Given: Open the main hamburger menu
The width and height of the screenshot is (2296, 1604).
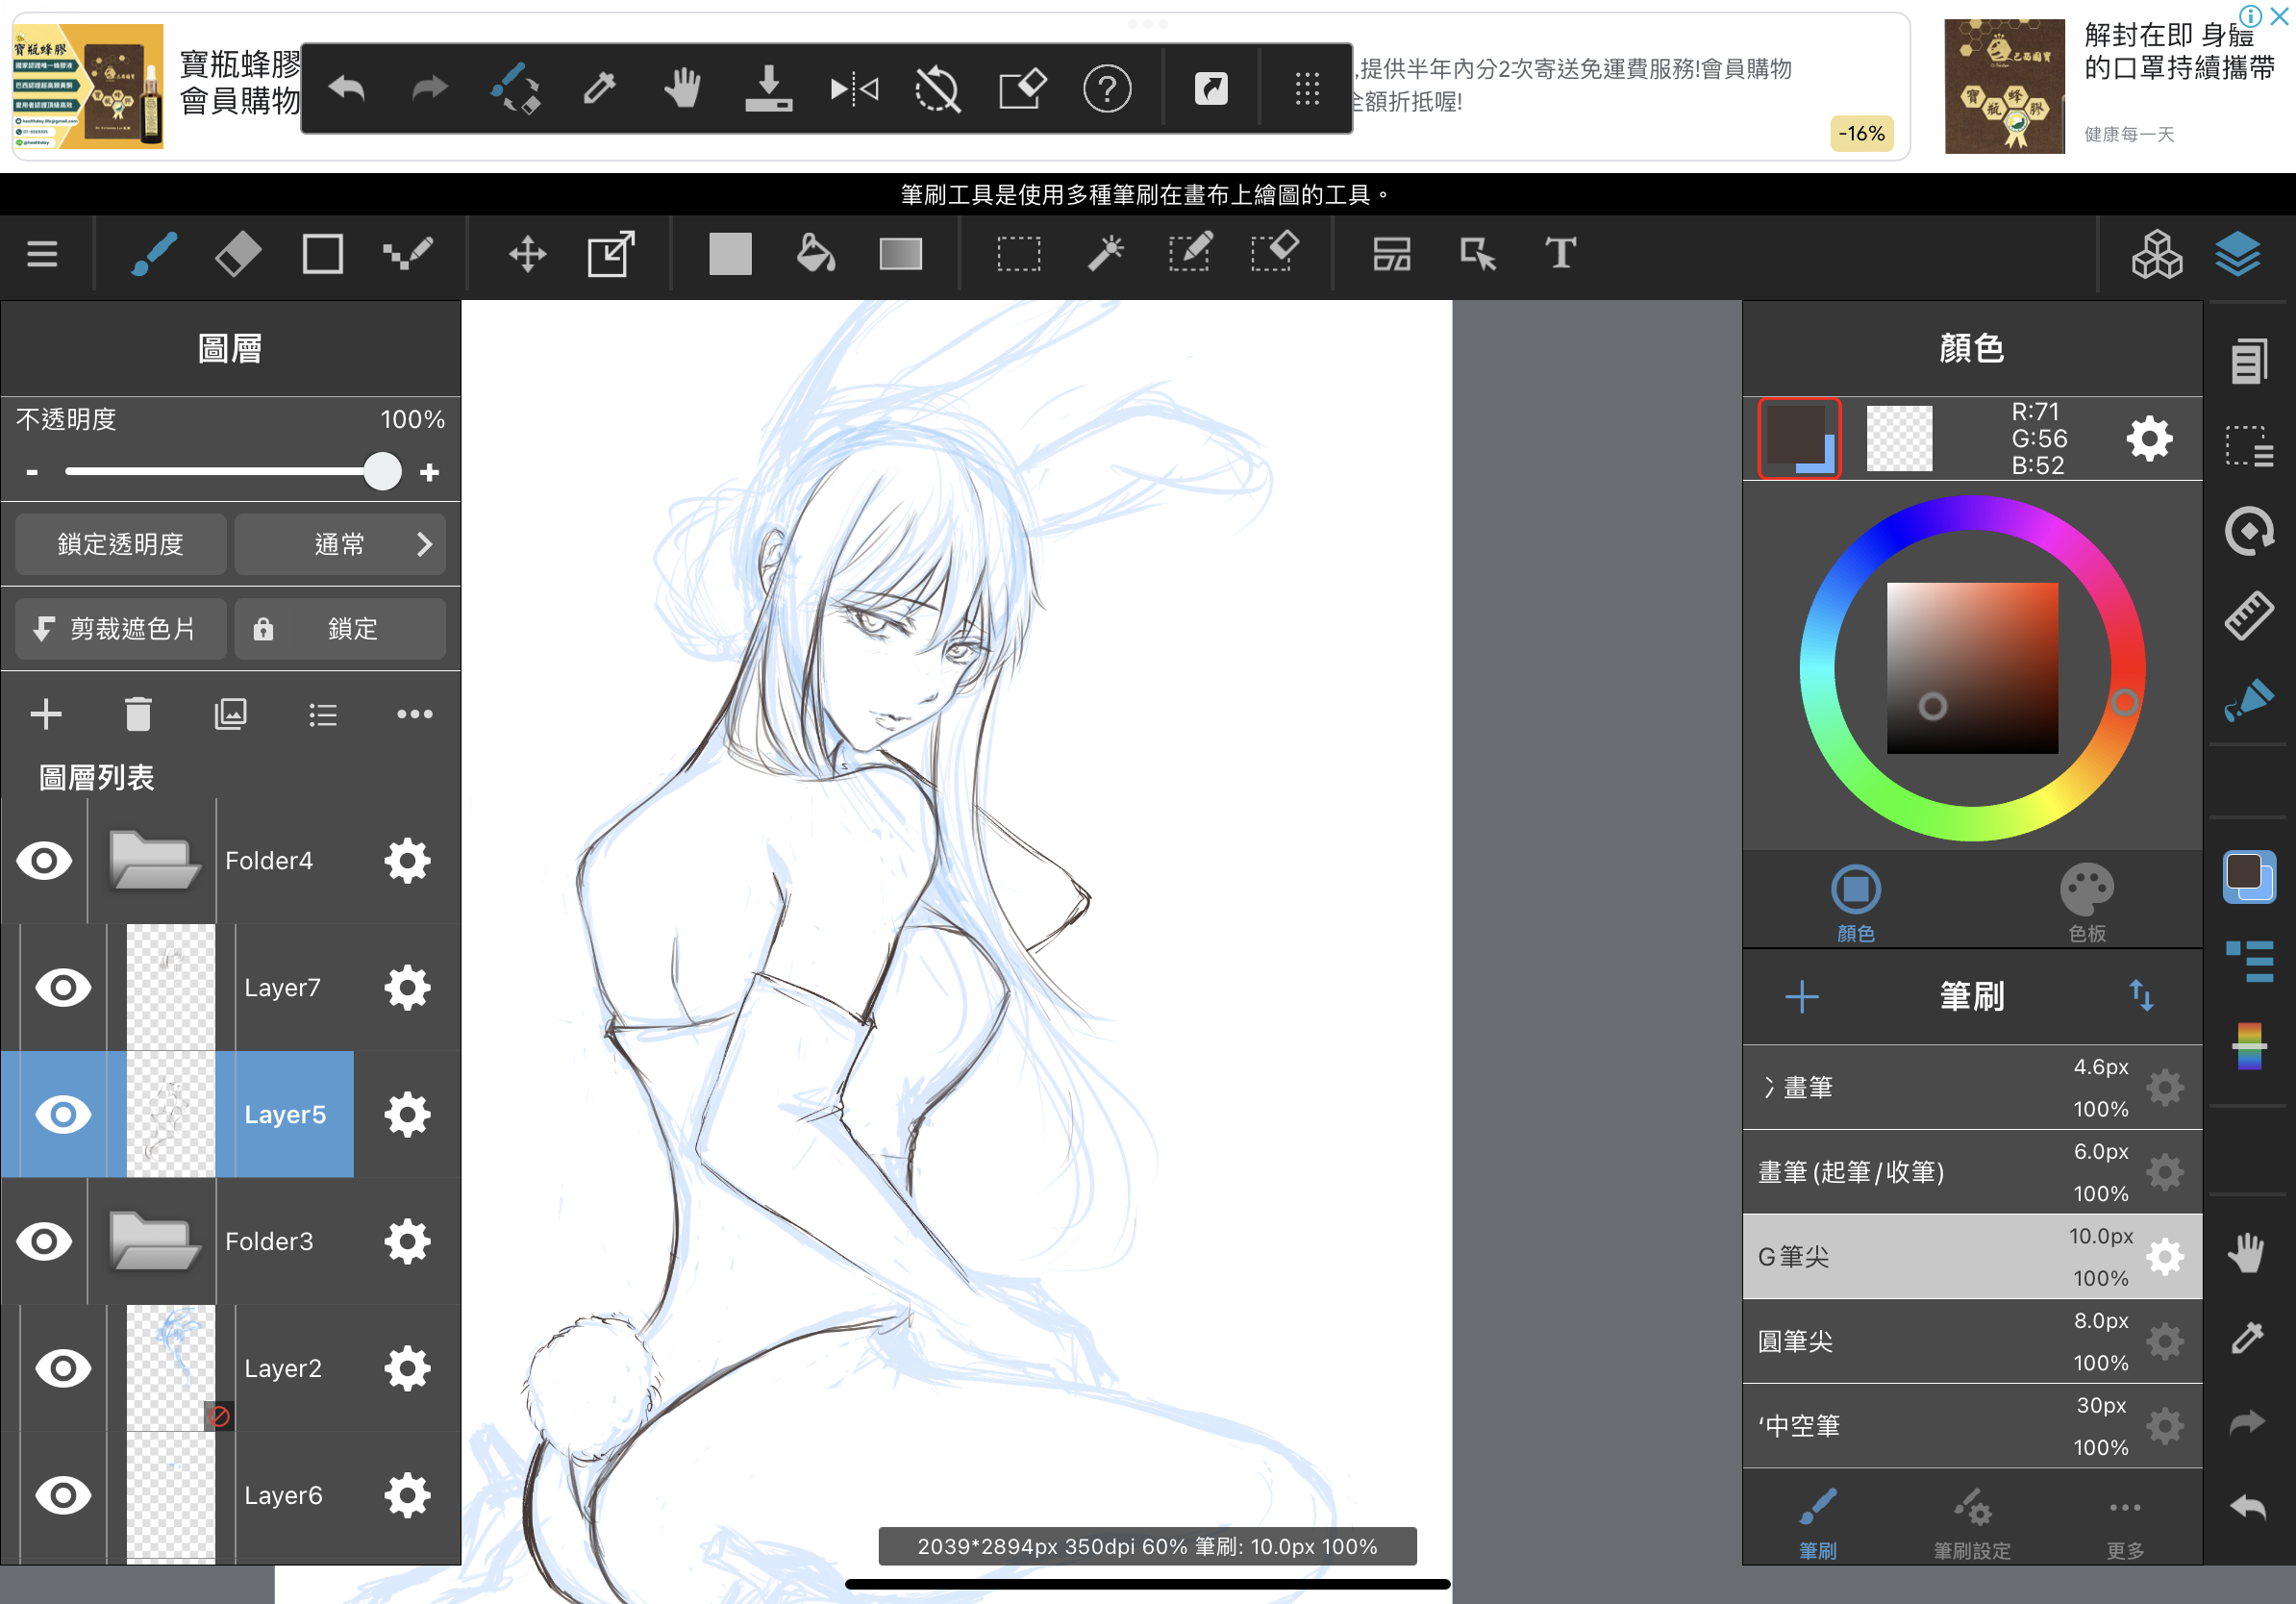Looking at the screenshot, I should [41, 254].
